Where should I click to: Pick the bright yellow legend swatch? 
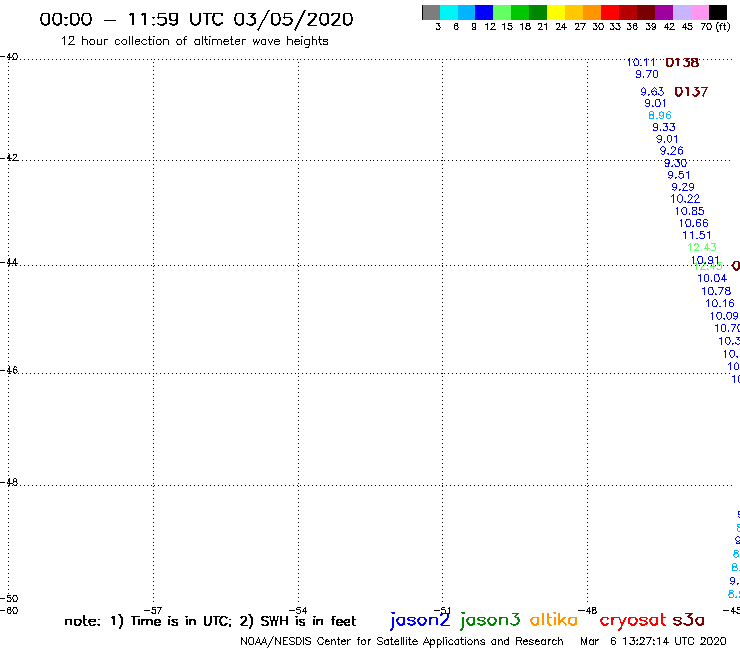pos(556,12)
